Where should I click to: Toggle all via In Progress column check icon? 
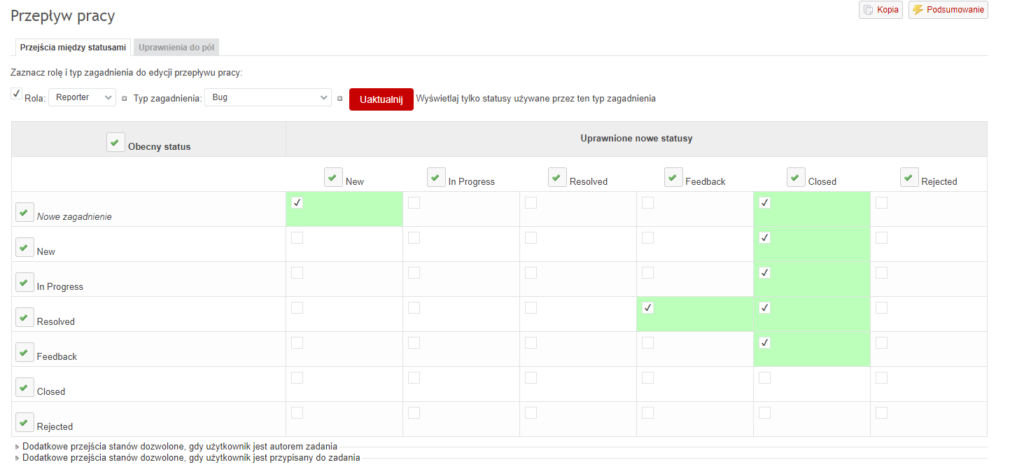click(x=436, y=177)
